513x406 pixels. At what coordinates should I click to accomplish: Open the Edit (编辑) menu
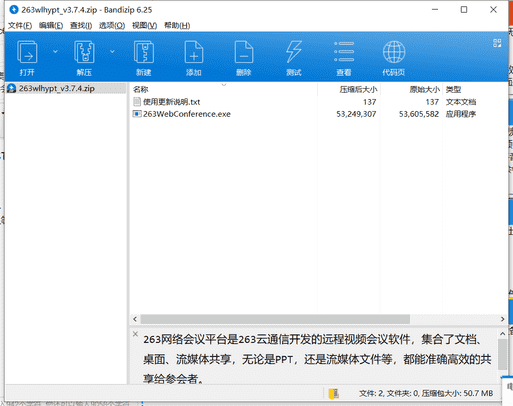coord(51,25)
